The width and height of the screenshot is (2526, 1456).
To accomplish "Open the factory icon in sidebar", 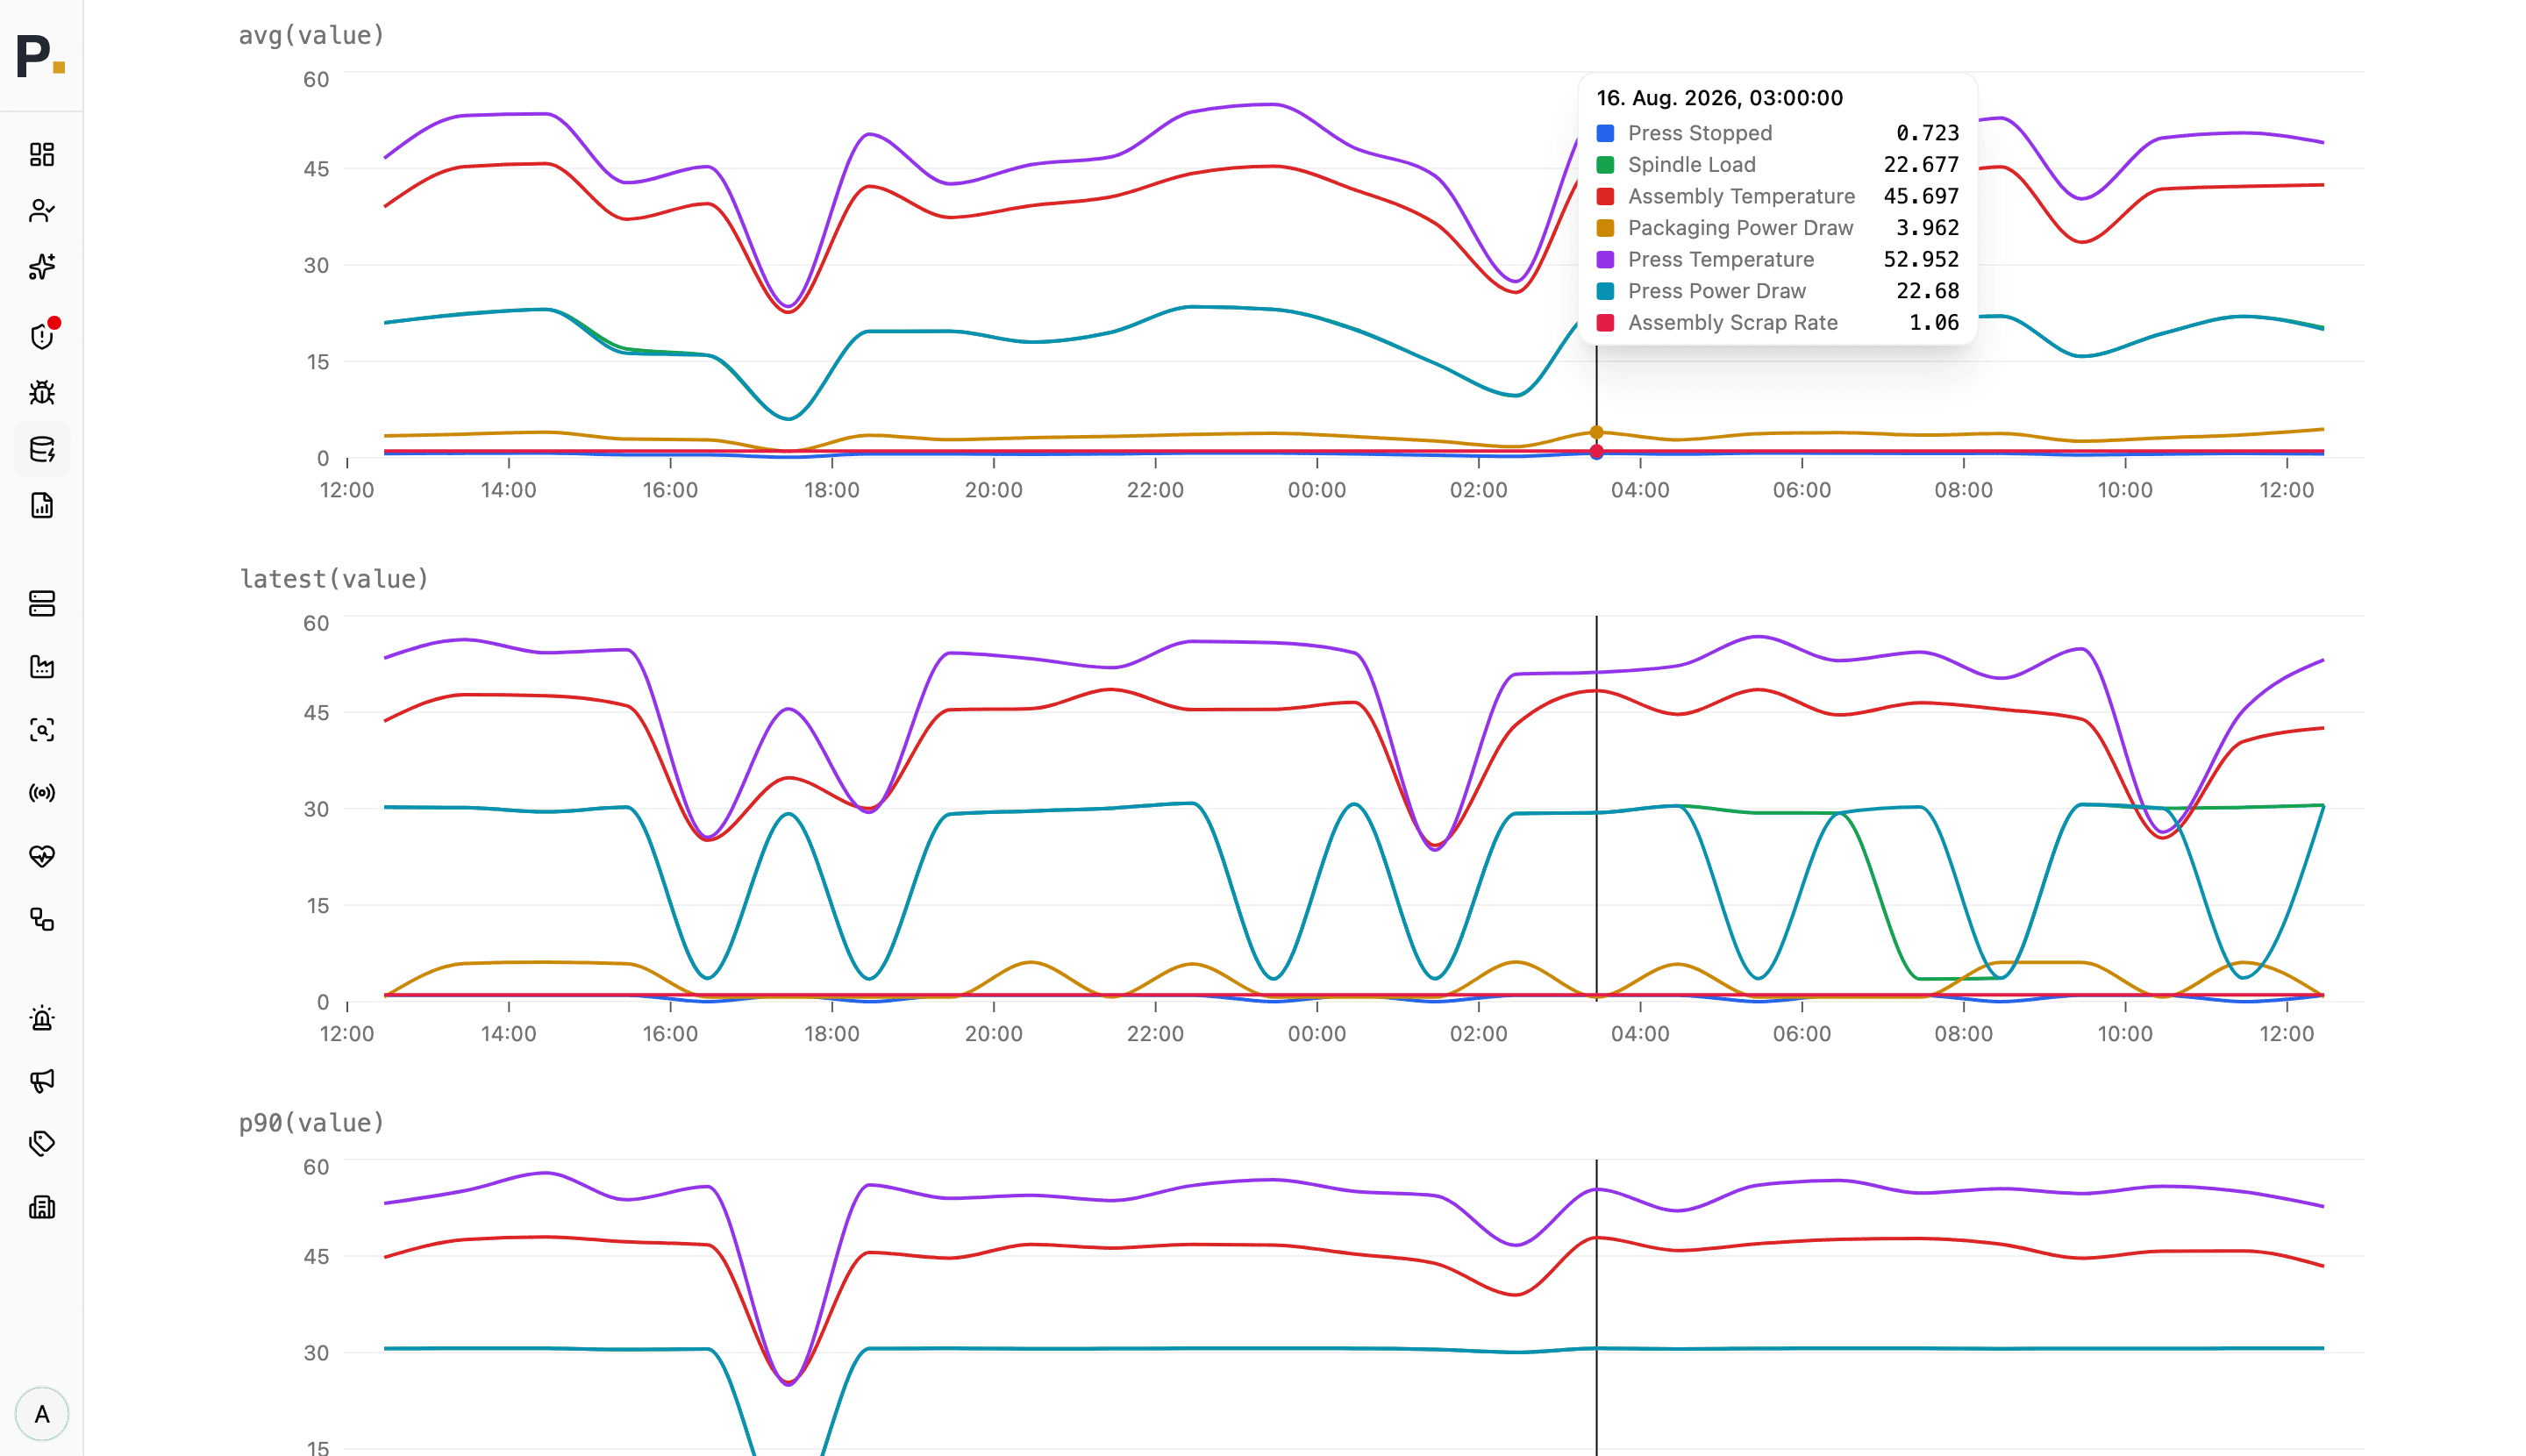I will pos(42,667).
